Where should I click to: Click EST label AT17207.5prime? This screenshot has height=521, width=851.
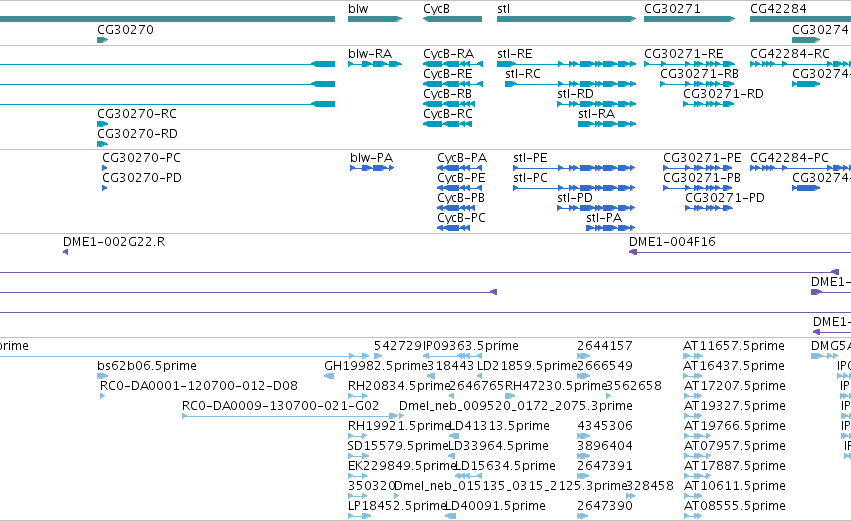[x=734, y=386]
